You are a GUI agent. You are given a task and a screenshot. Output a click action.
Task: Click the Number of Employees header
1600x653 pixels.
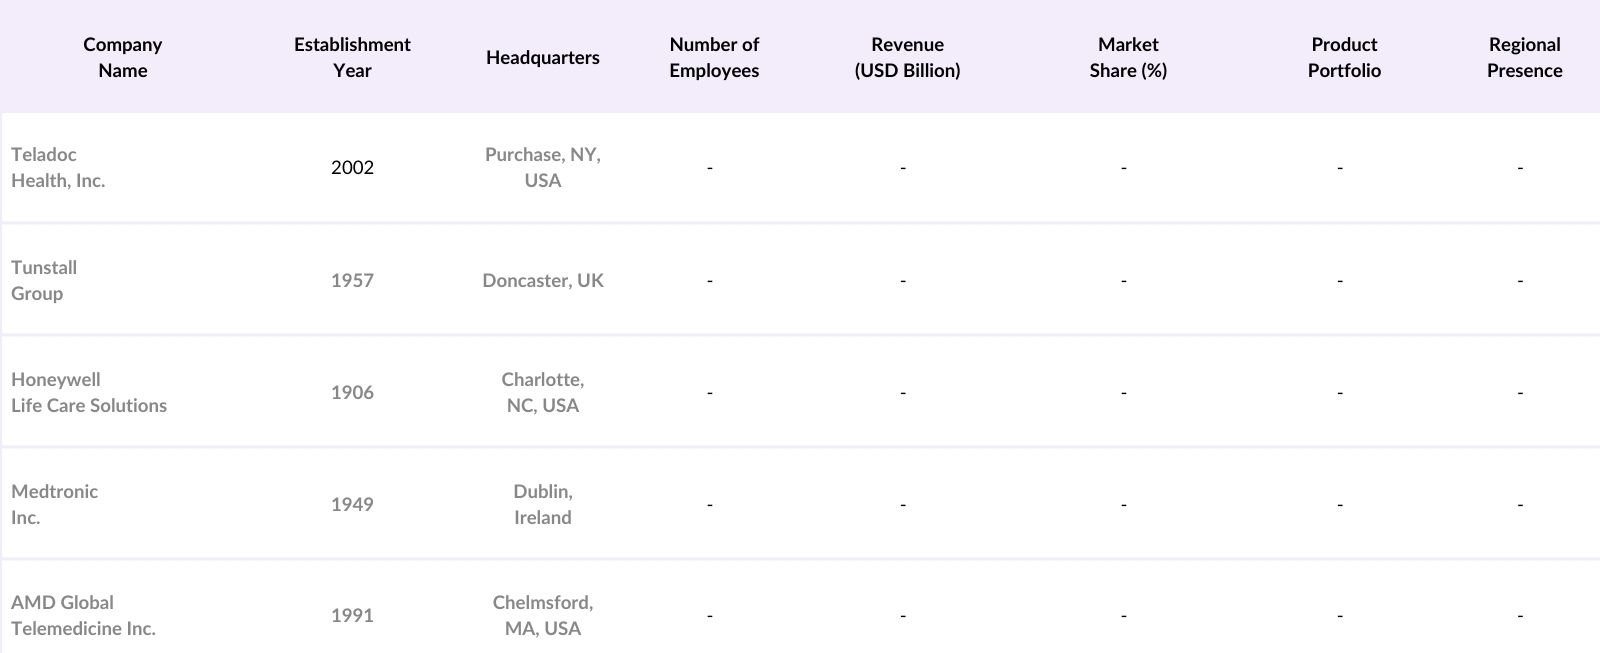click(714, 57)
